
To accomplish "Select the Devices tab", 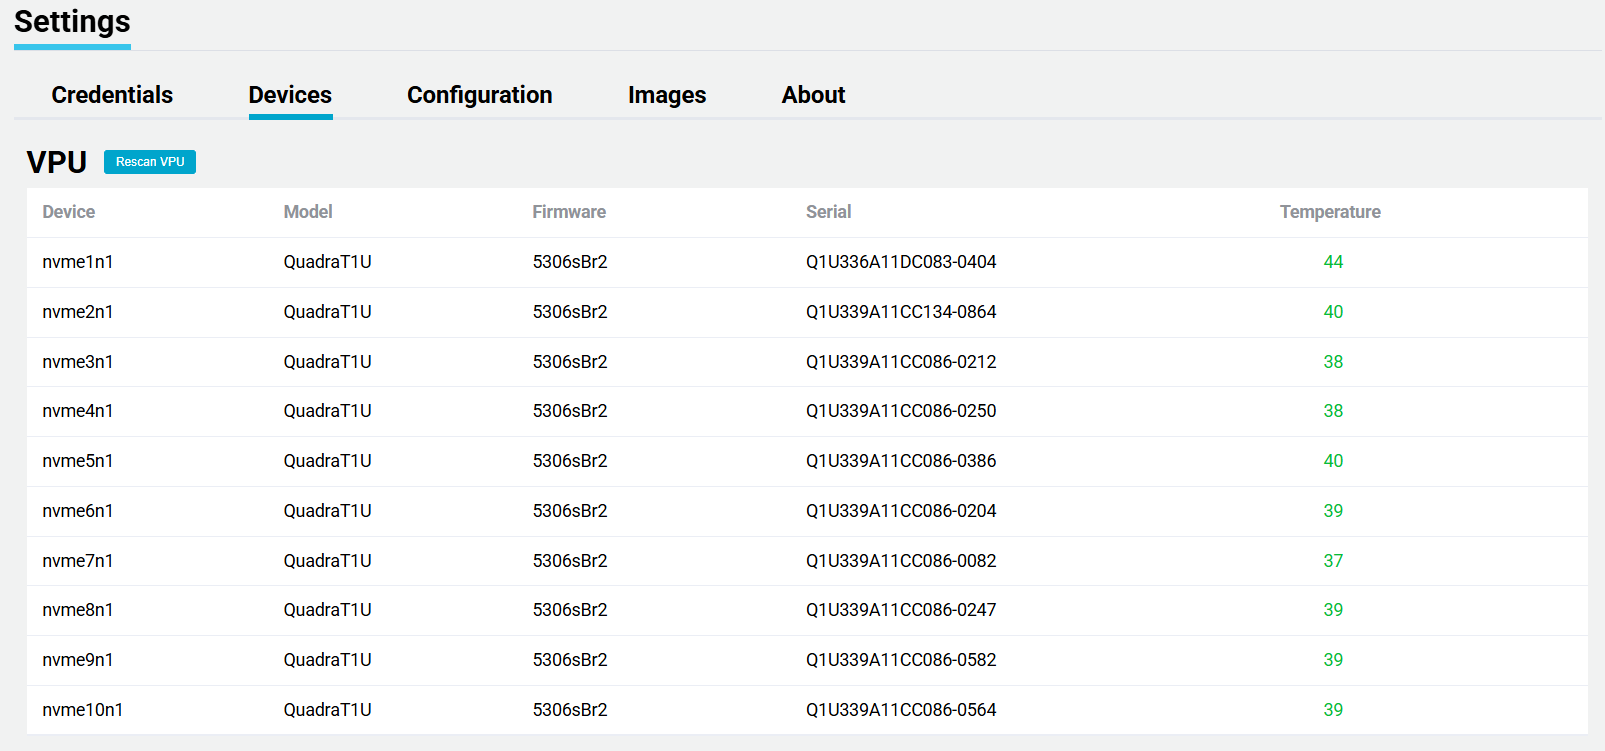I will pyautogui.click(x=290, y=95).
